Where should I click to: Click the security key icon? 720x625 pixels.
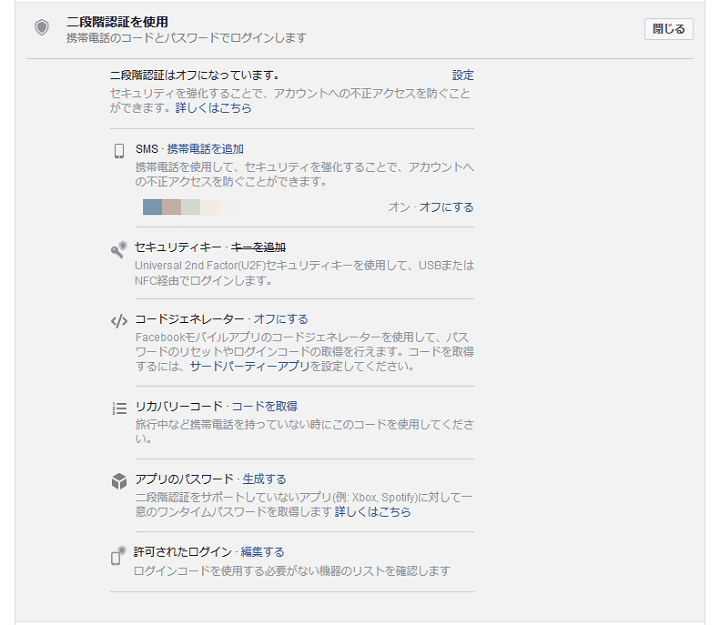[118, 249]
